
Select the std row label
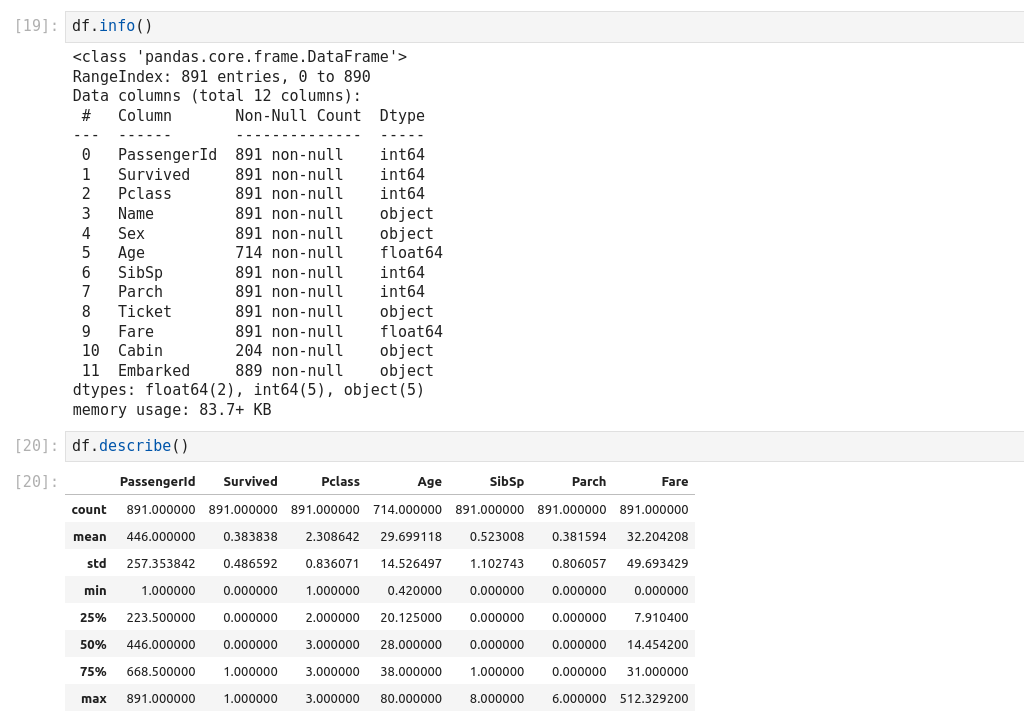(x=96, y=563)
